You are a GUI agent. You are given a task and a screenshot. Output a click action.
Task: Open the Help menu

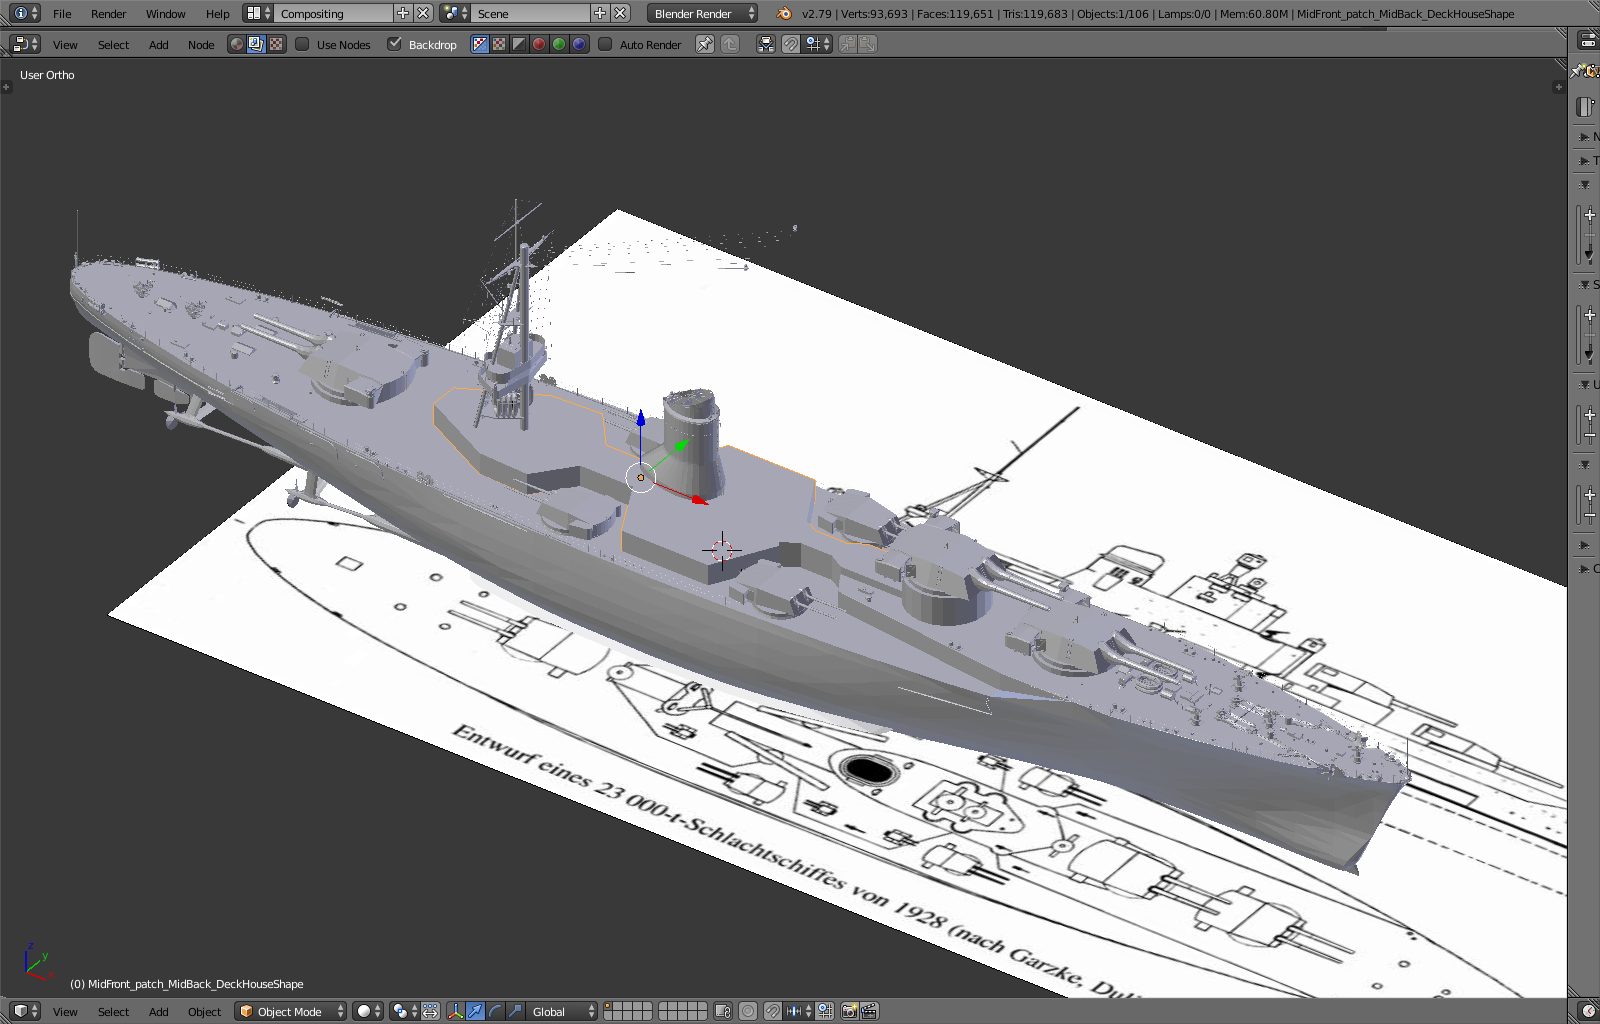(218, 14)
